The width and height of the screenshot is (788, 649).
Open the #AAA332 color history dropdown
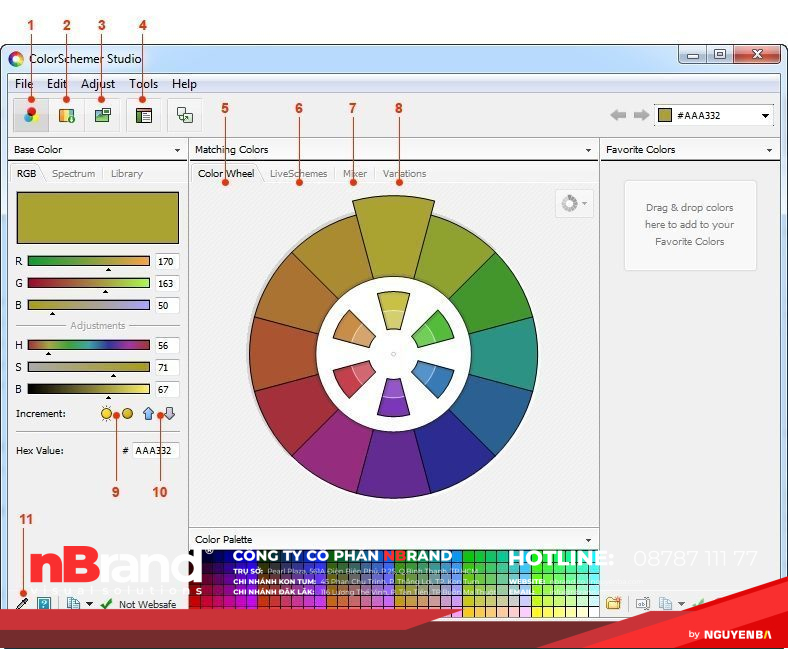tap(766, 116)
